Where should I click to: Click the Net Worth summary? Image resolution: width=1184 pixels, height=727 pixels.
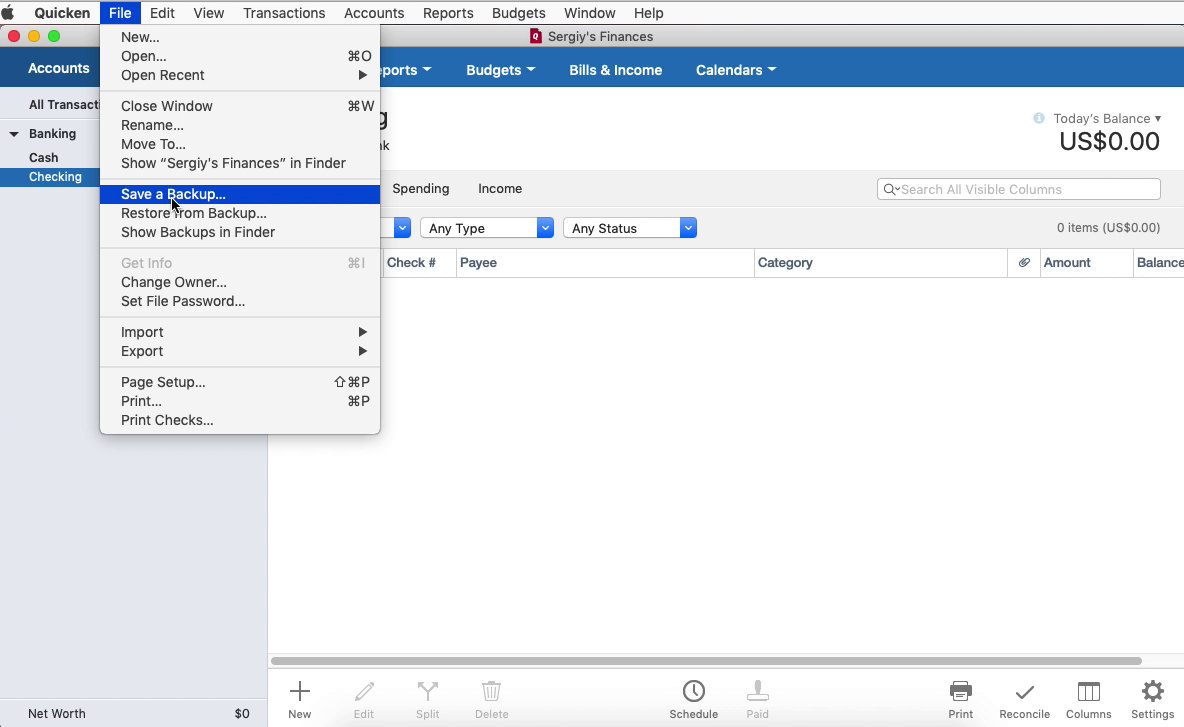coord(134,713)
